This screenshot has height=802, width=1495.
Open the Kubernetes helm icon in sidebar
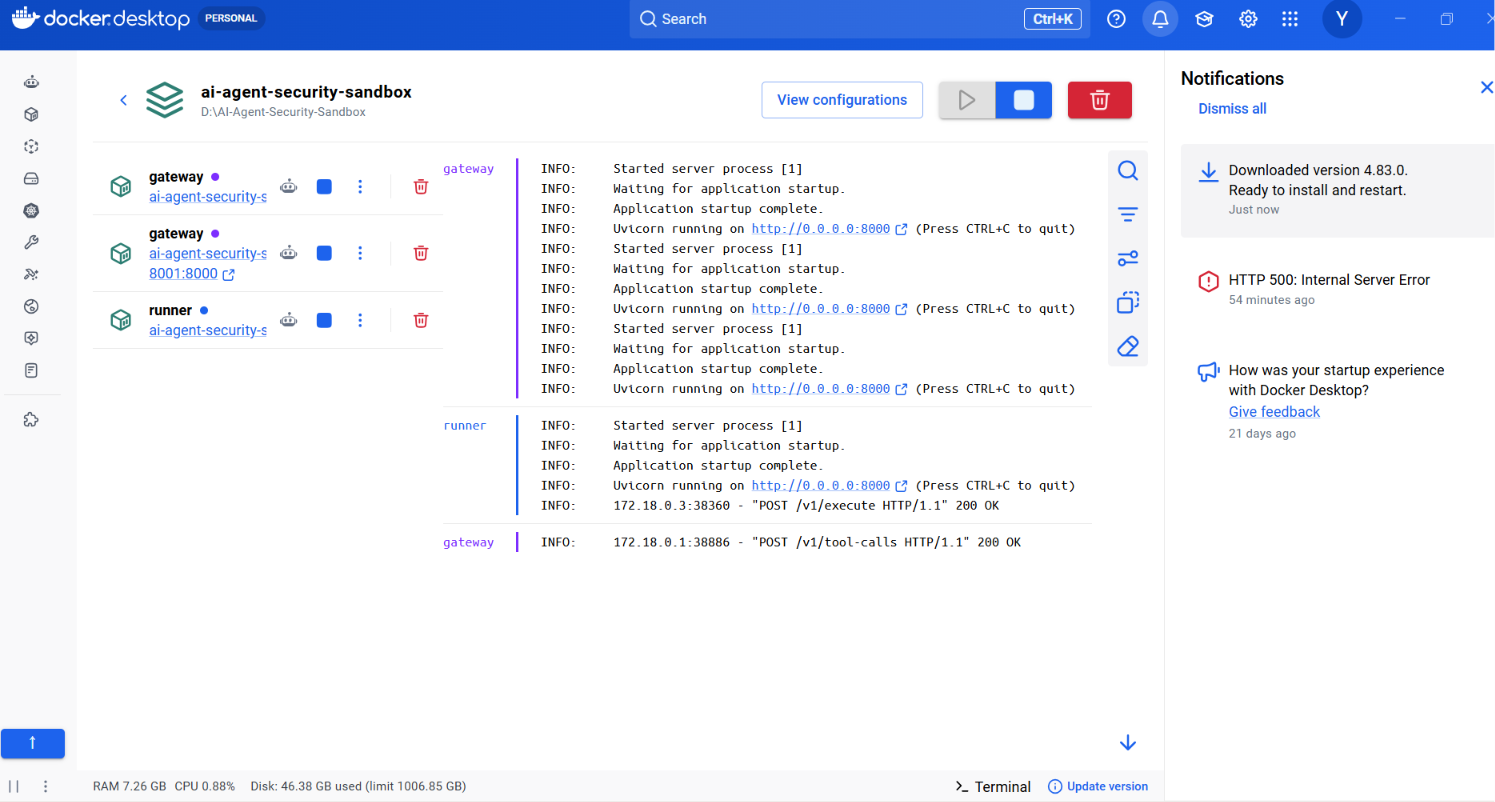(31, 210)
